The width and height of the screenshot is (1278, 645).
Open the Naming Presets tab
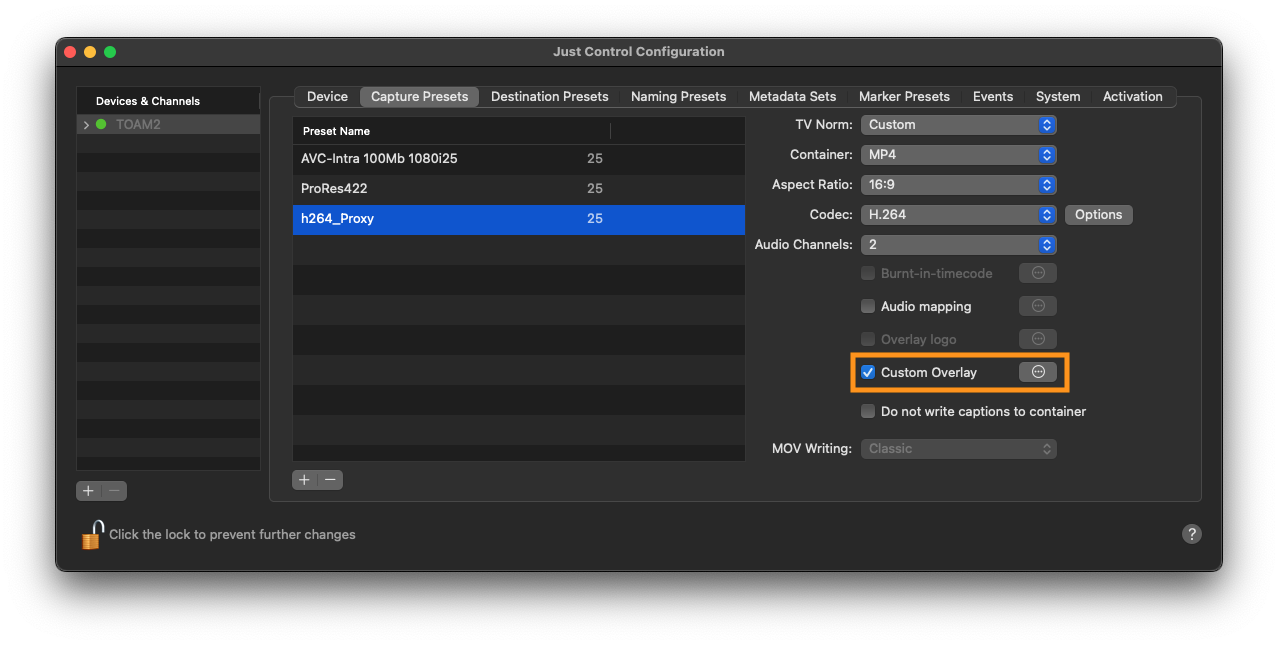pyautogui.click(x=678, y=97)
